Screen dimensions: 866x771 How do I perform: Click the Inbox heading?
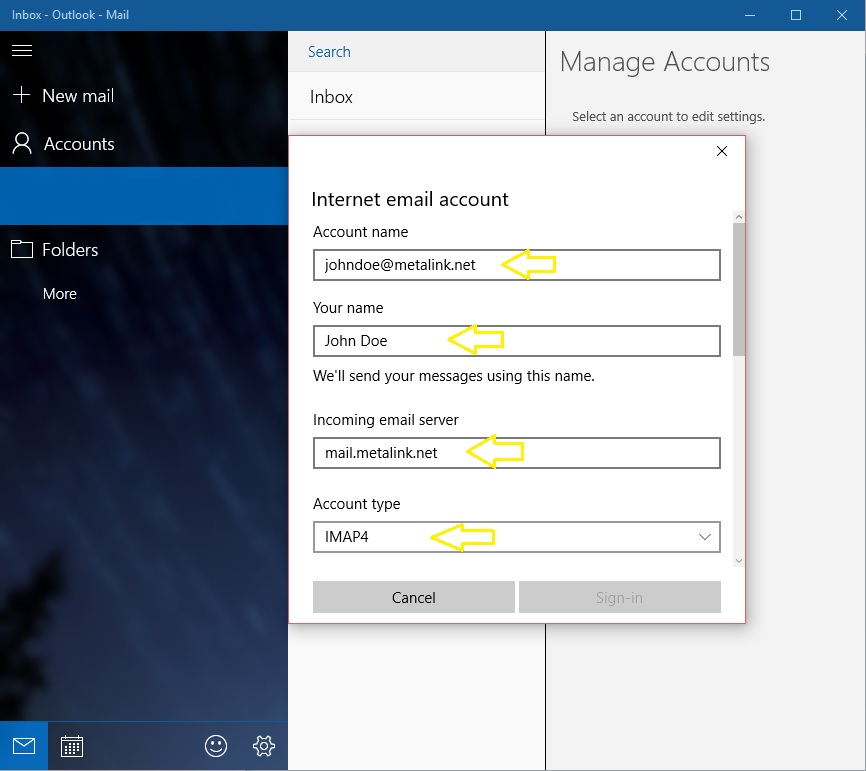click(331, 97)
